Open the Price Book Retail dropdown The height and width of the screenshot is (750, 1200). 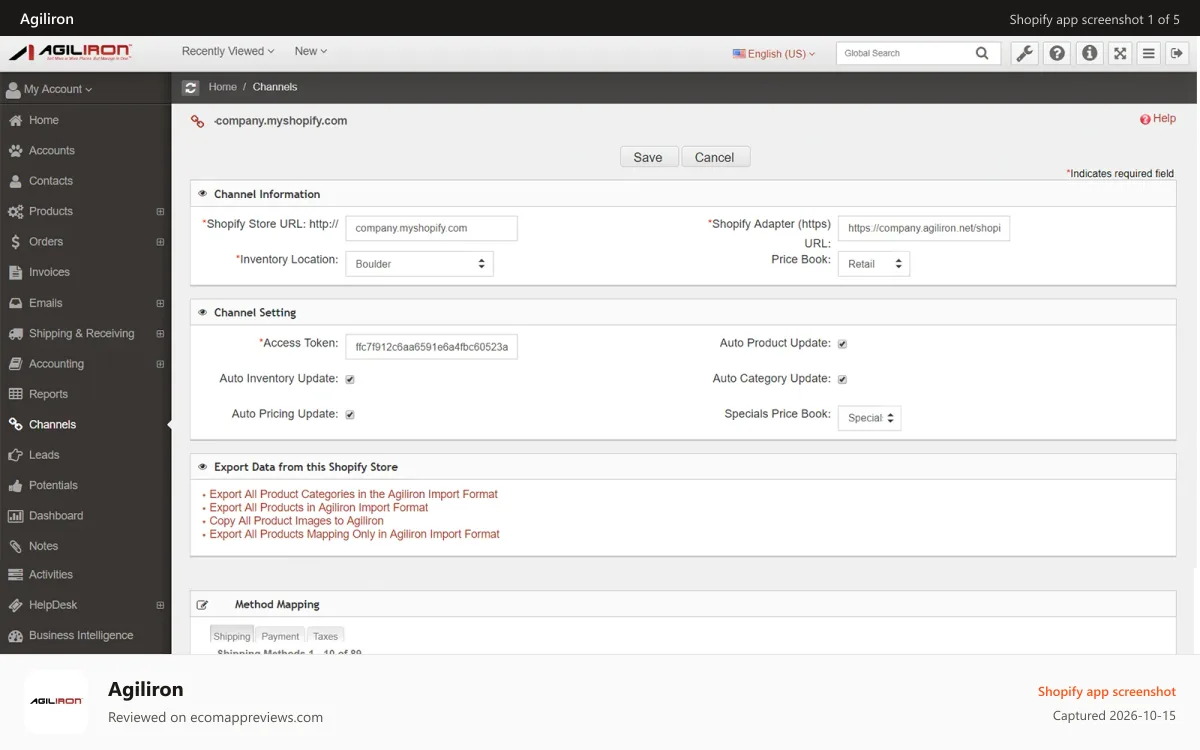coord(873,264)
